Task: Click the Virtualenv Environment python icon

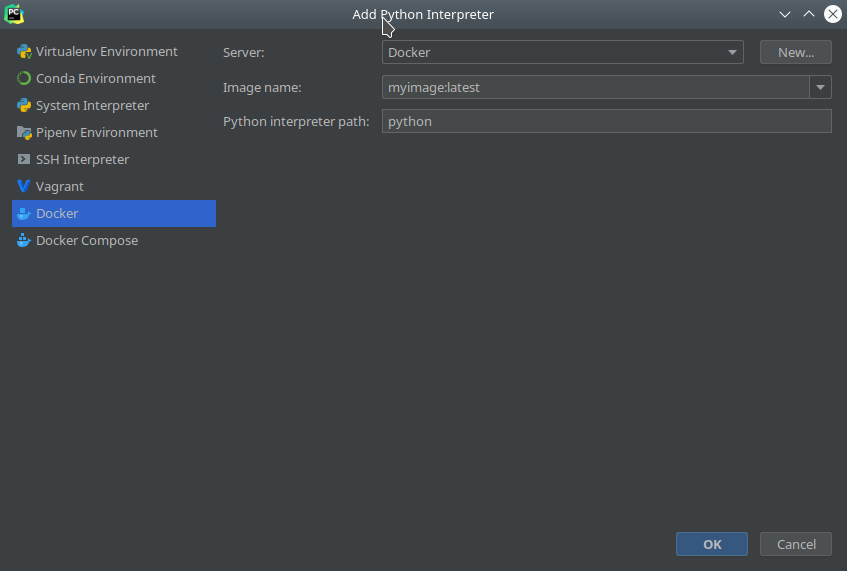Action: pyautogui.click(x=24, y=51)
